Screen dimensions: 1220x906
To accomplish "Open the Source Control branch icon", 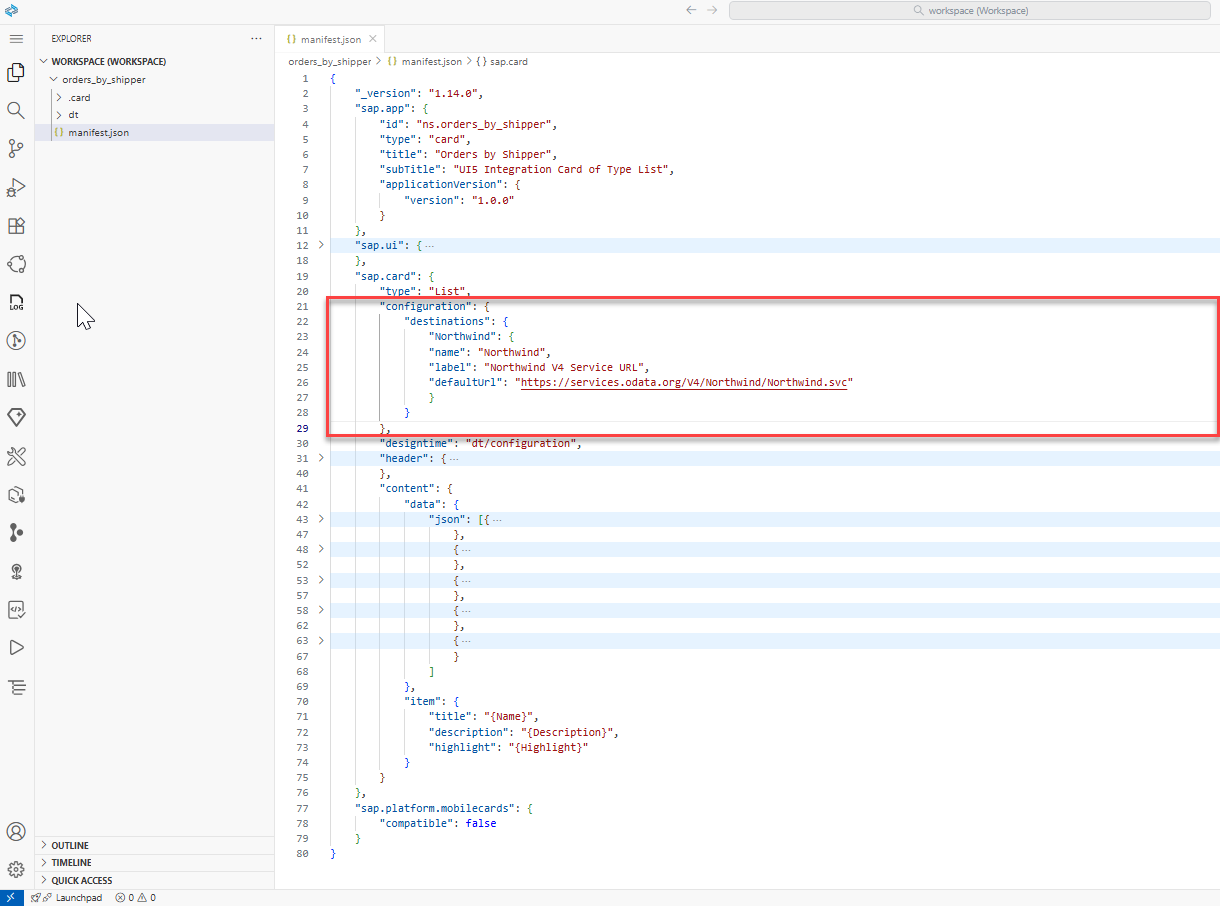I will [16, 149].
